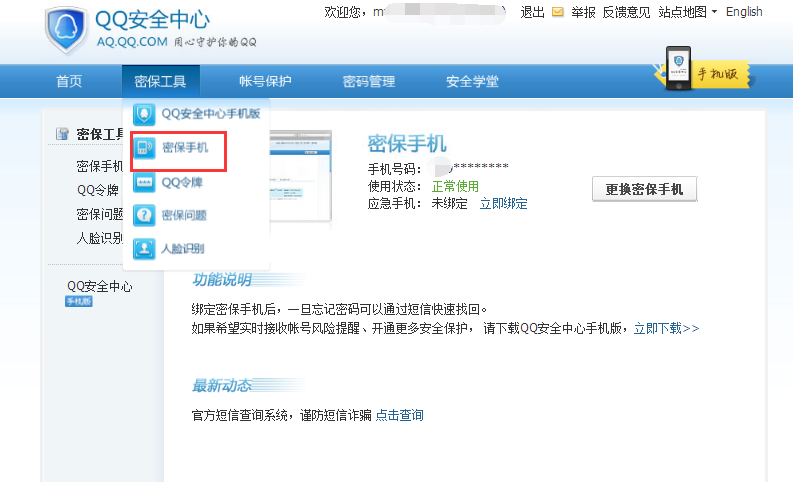This screenshot has width=793, height=482.
Task: Click the QQ令牌 token icon in dropdown
Action: tap(144, 182)
